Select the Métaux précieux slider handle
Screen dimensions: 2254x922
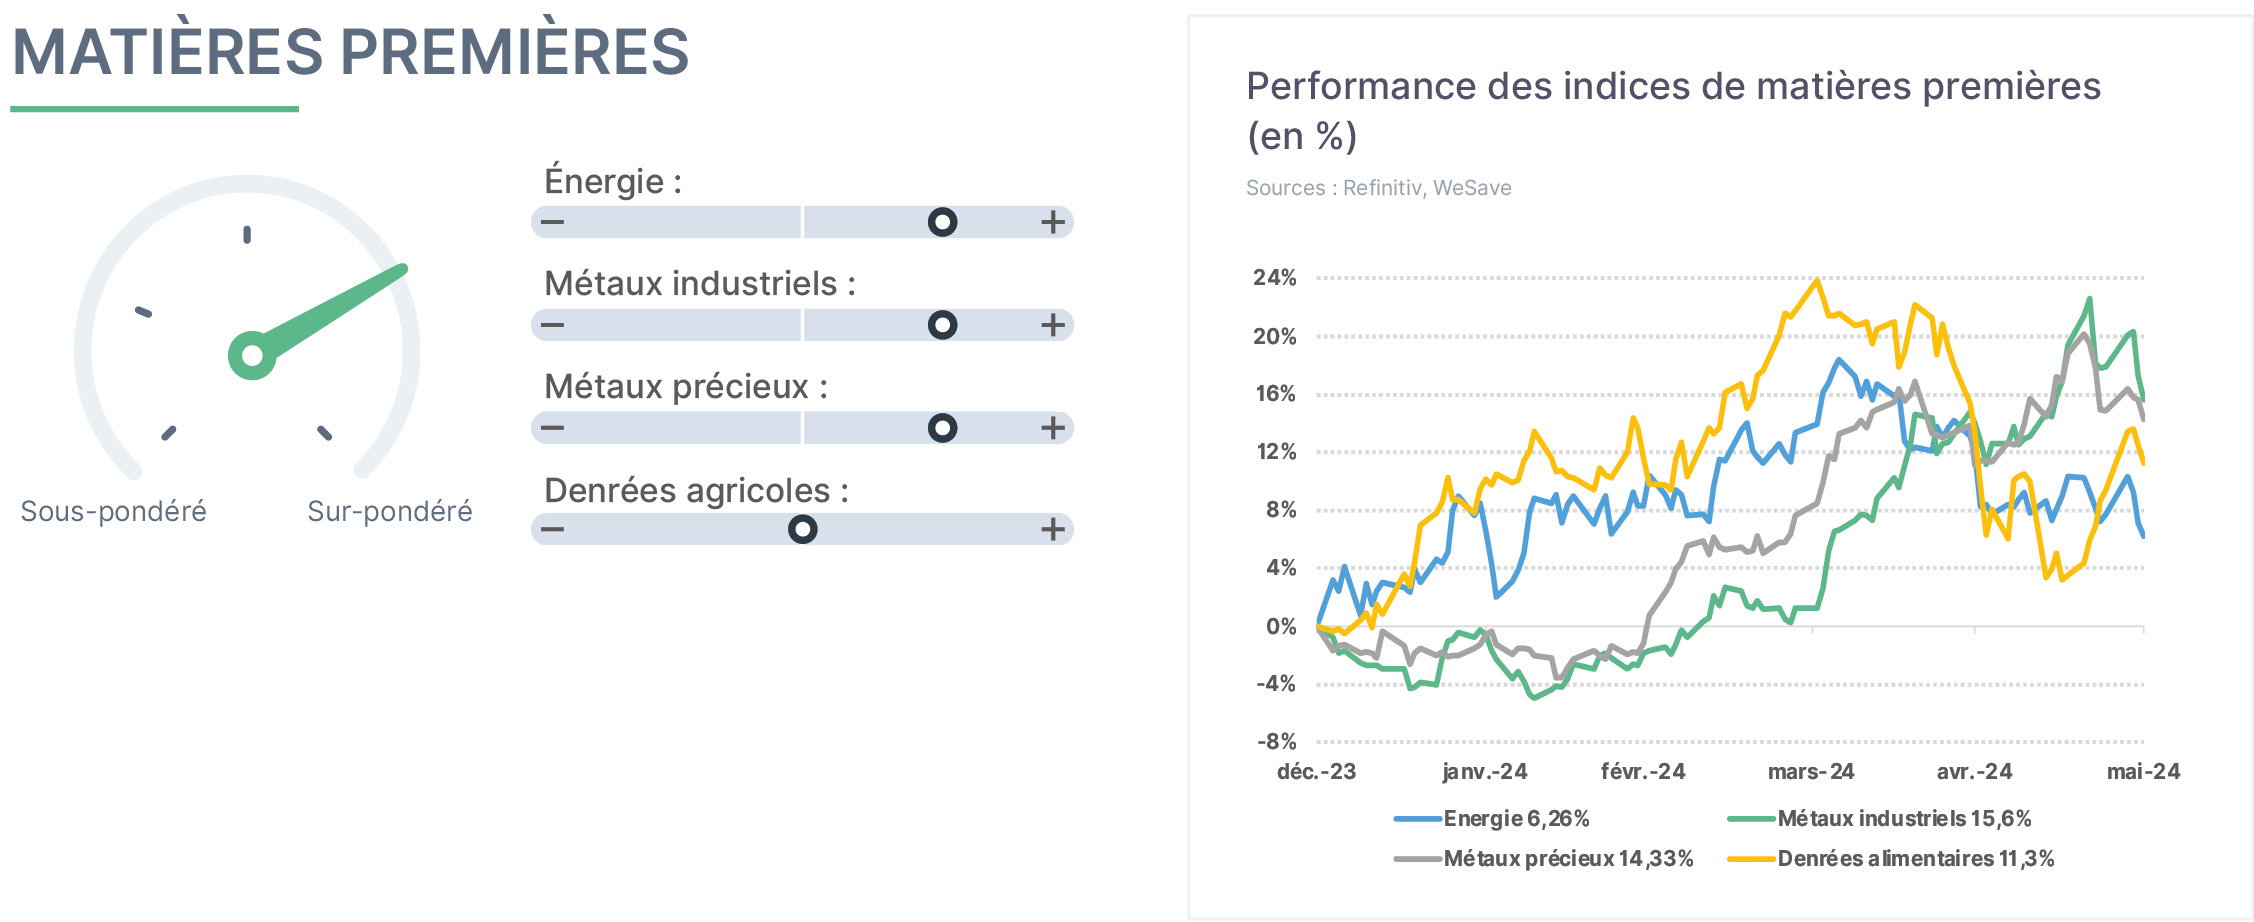coord(942,428)
